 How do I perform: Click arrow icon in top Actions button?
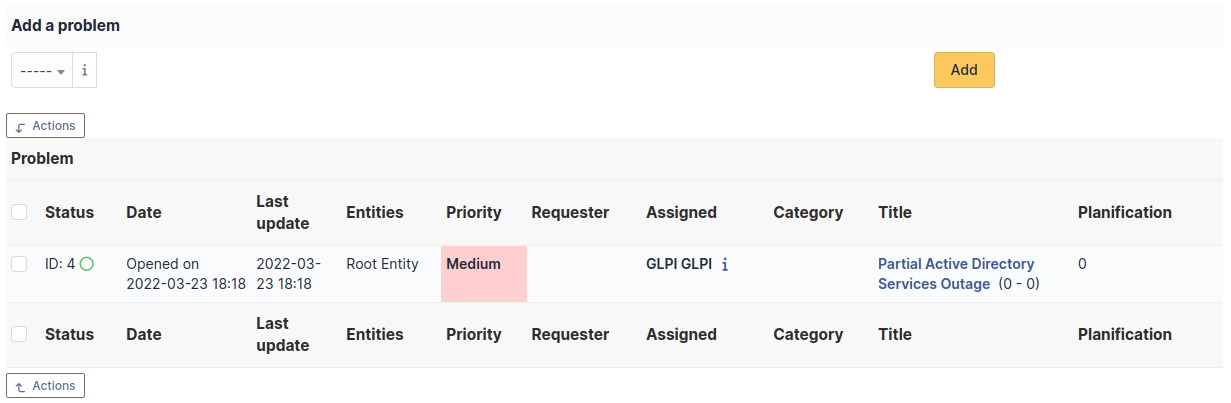[21, 126]
